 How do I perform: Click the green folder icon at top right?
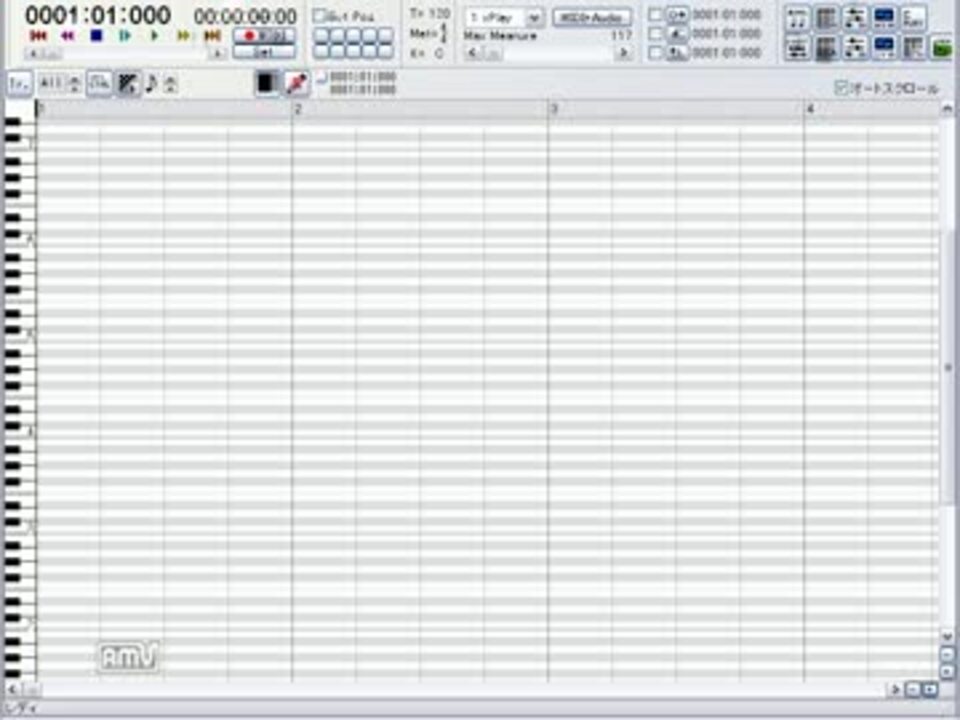(x=943, y=48)
